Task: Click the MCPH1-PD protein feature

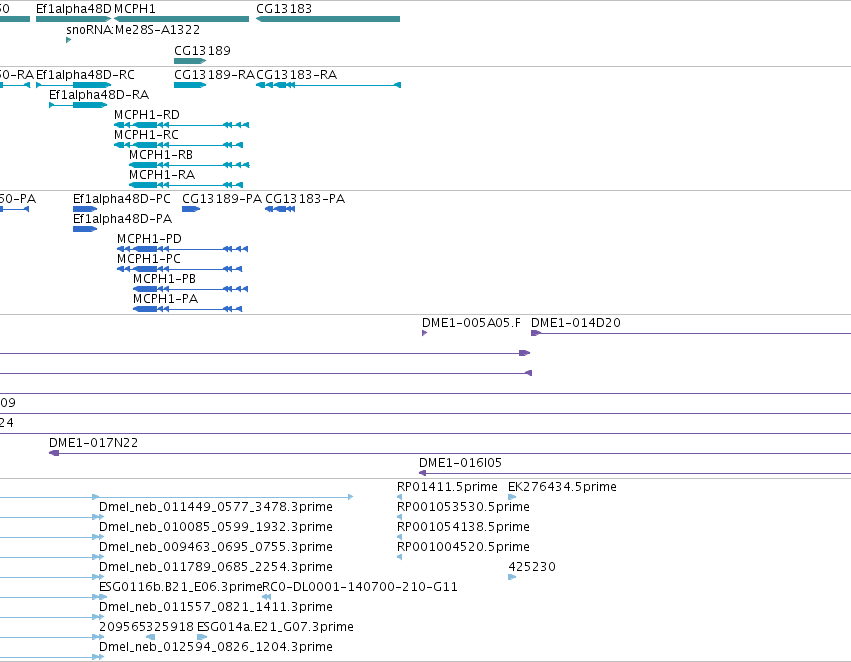Action: pyautogui.click(x=182, y=250)
